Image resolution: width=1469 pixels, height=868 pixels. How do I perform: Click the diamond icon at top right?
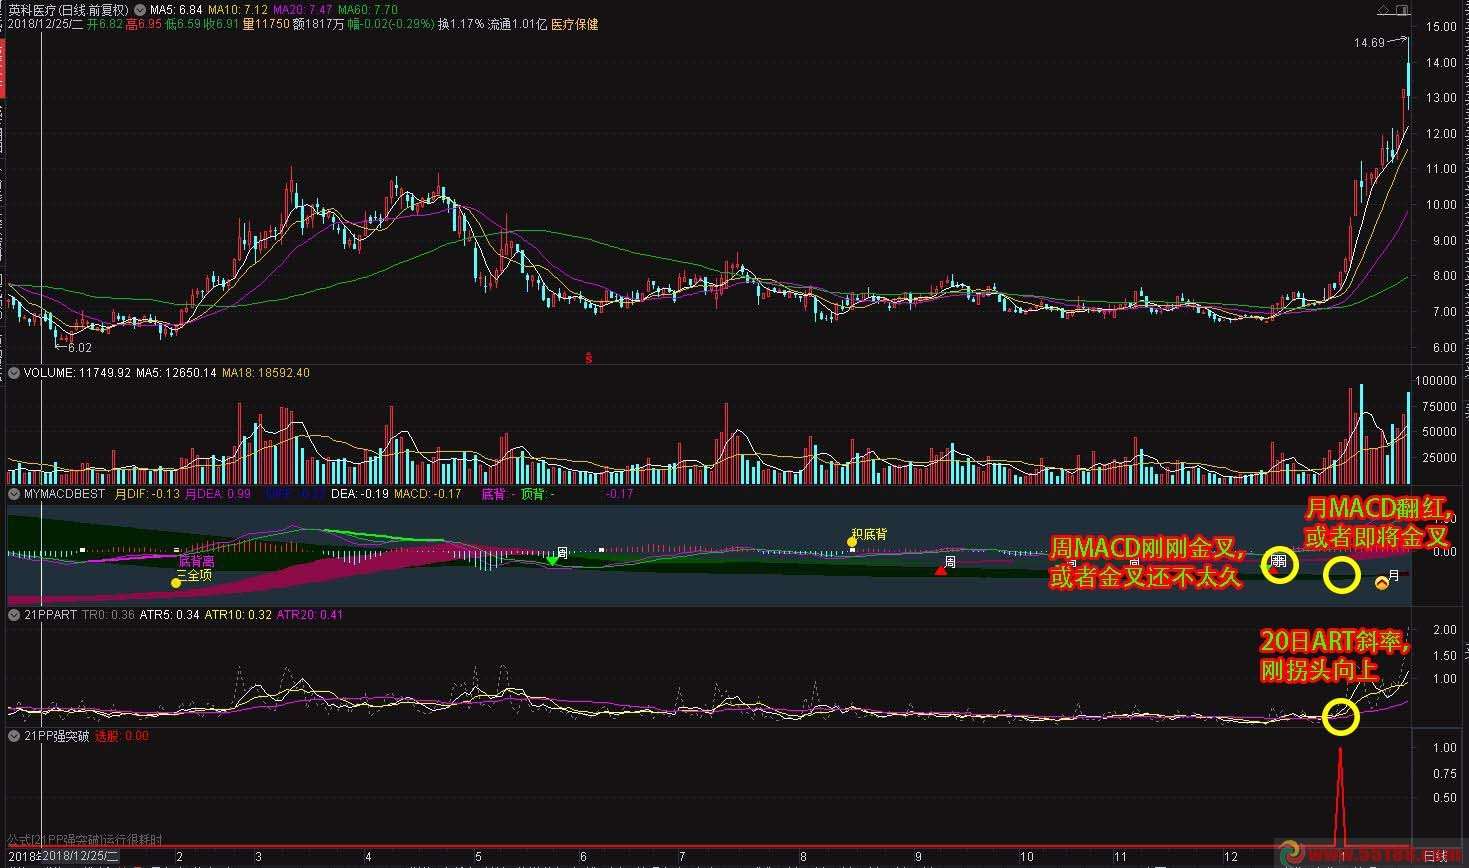click(x=1383, y=11)
